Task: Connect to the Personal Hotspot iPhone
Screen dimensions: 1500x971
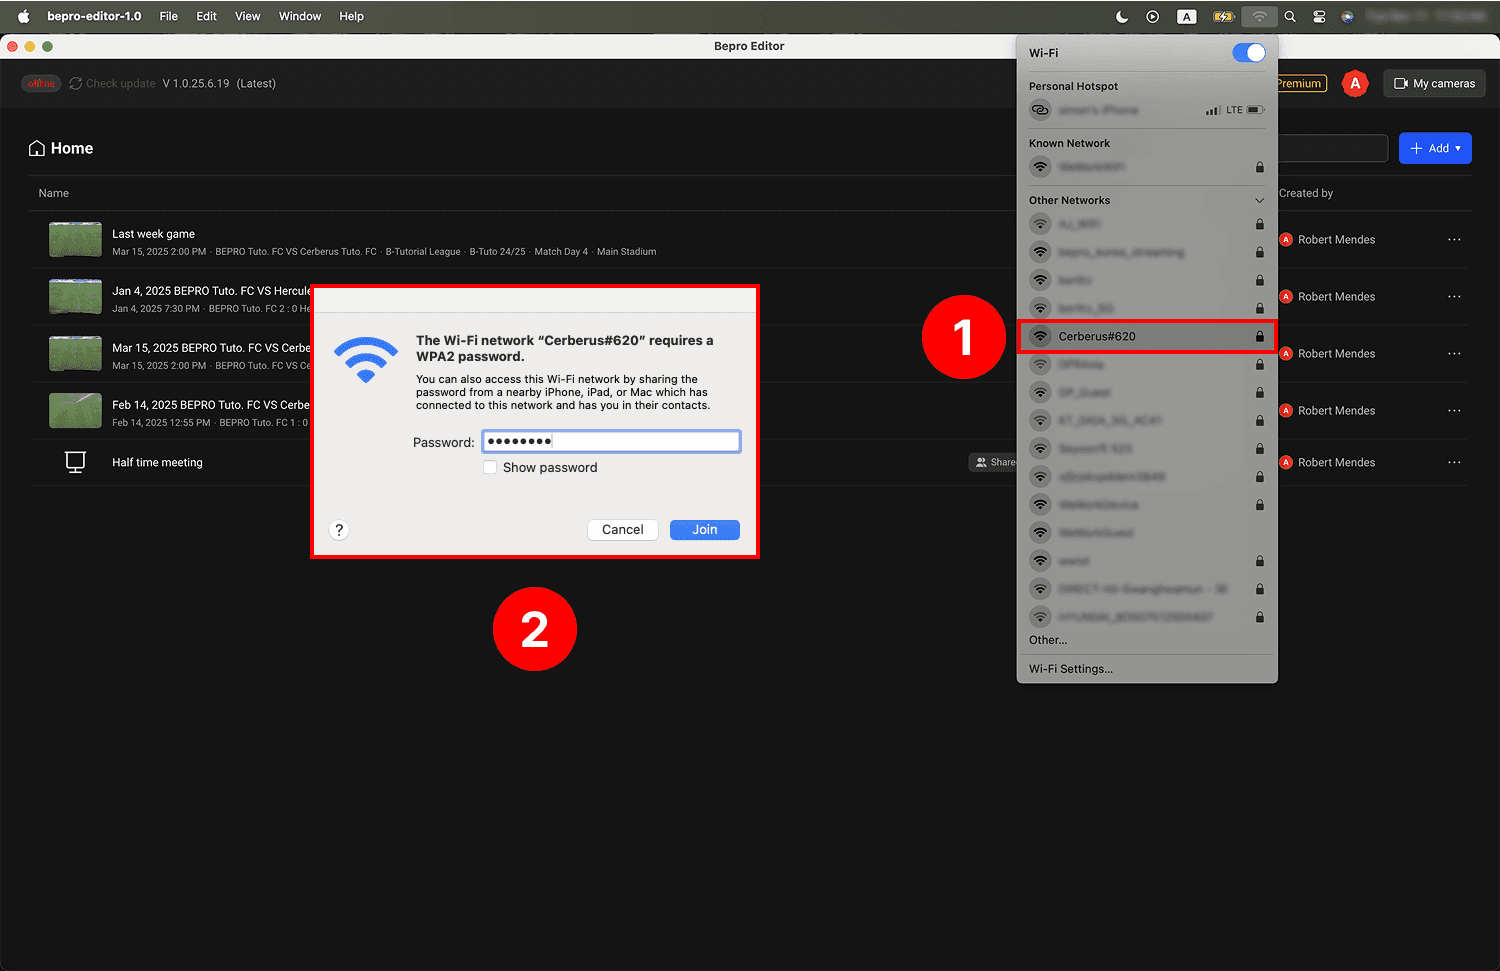Action: [1146, 110]
